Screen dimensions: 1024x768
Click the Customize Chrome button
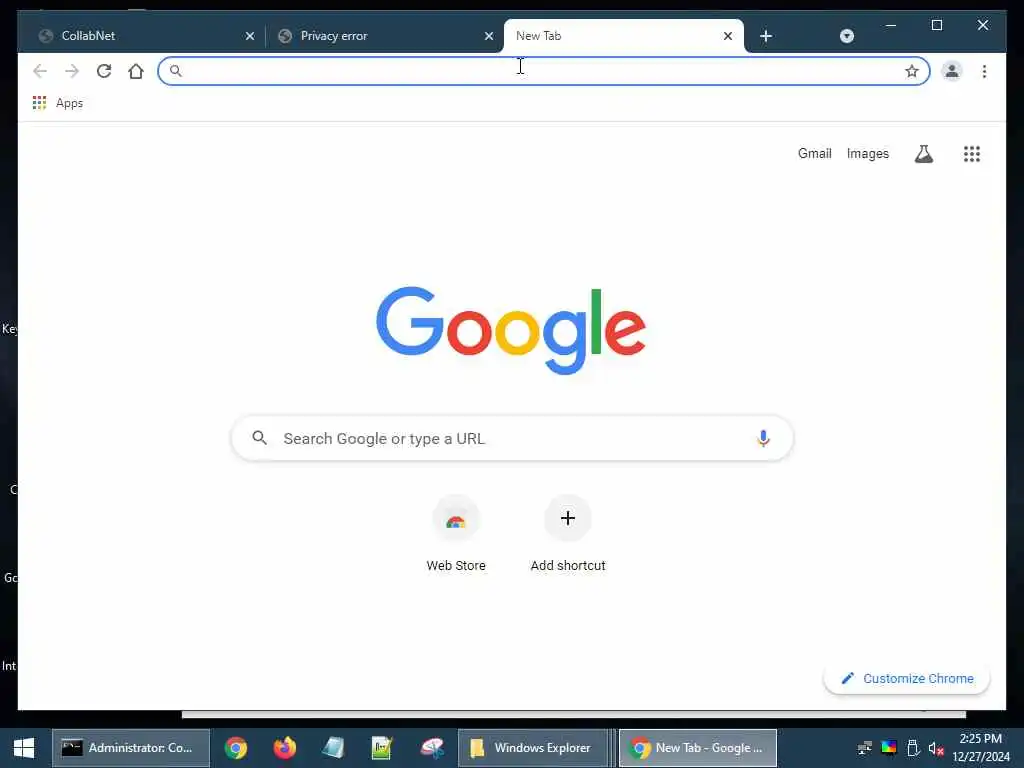coord(906,679)
